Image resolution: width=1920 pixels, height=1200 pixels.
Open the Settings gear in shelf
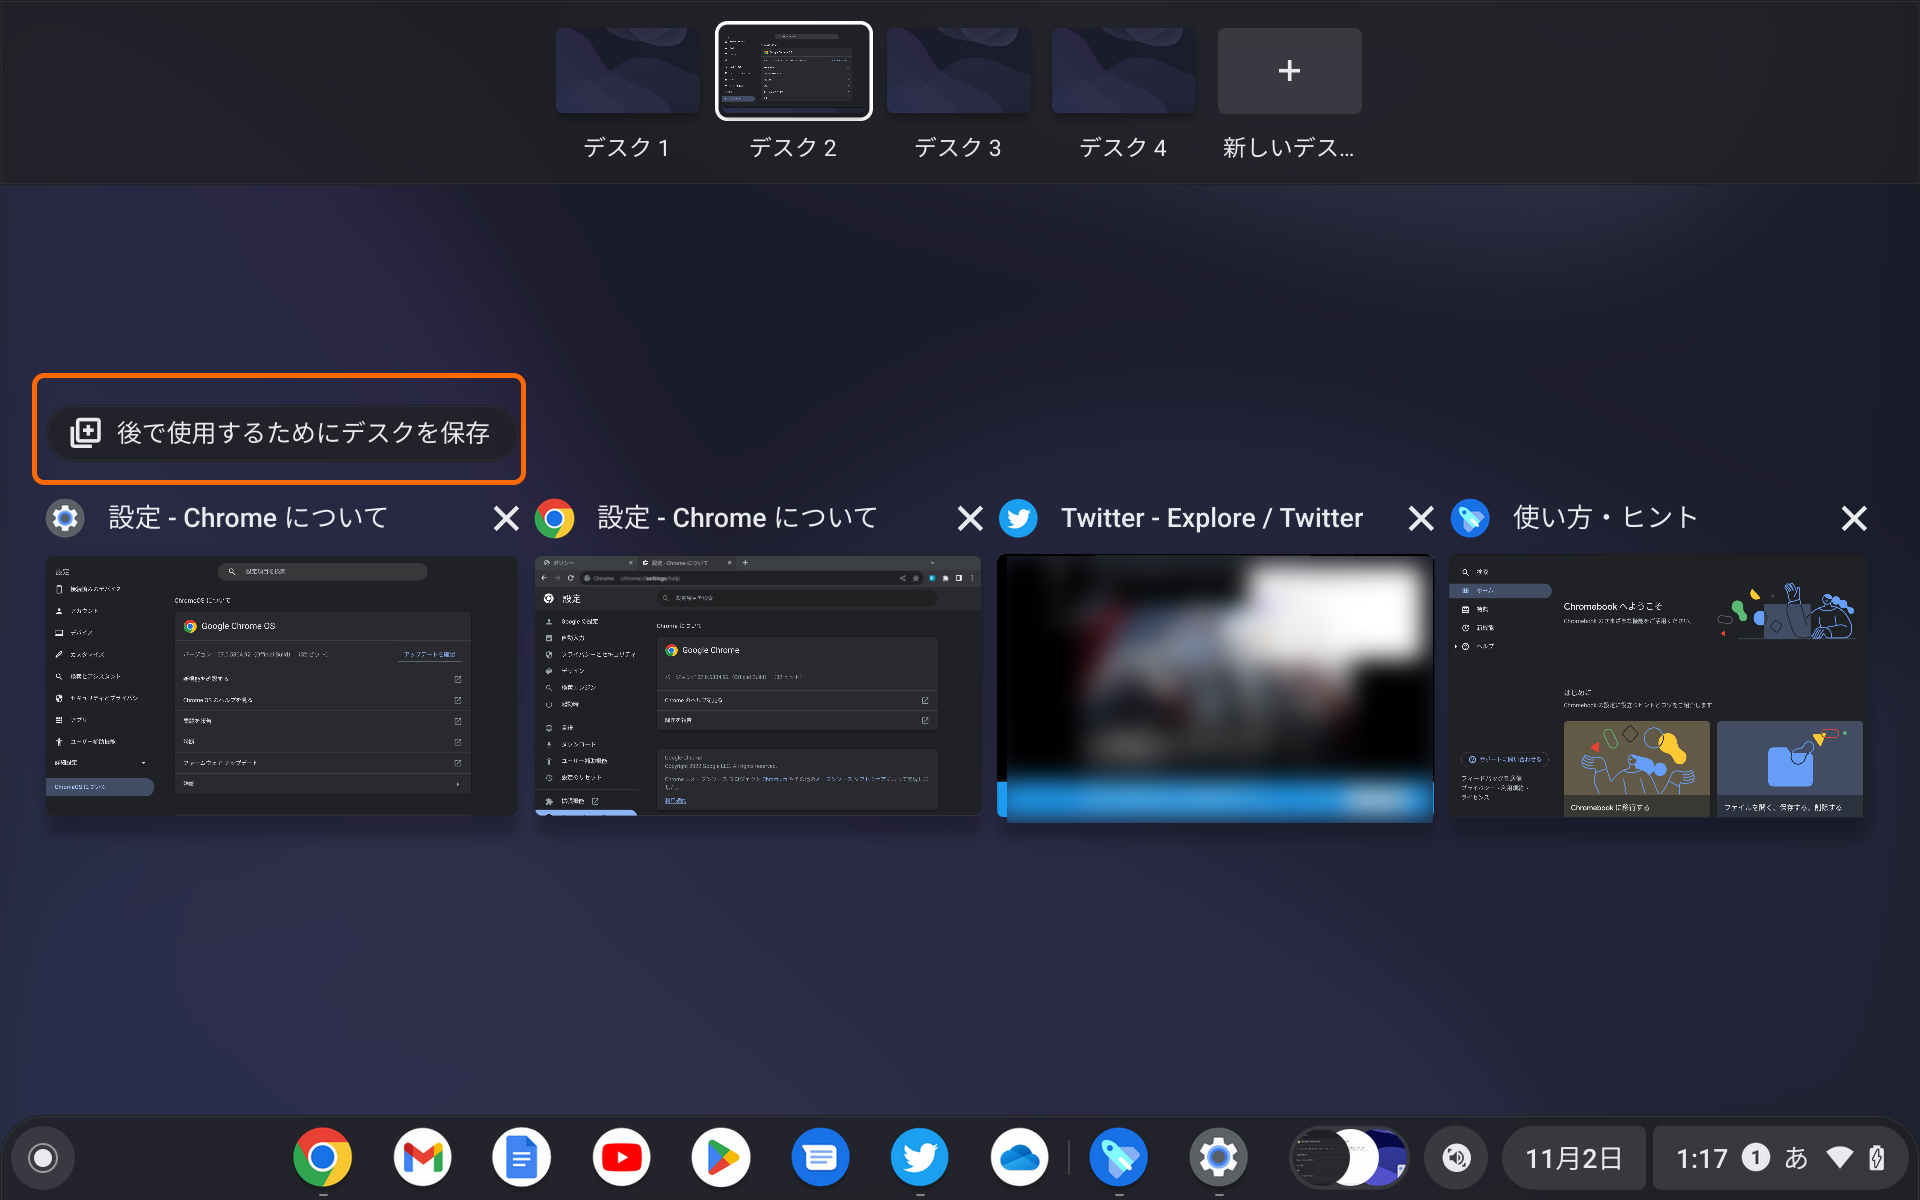(x=1218, y=1158)
